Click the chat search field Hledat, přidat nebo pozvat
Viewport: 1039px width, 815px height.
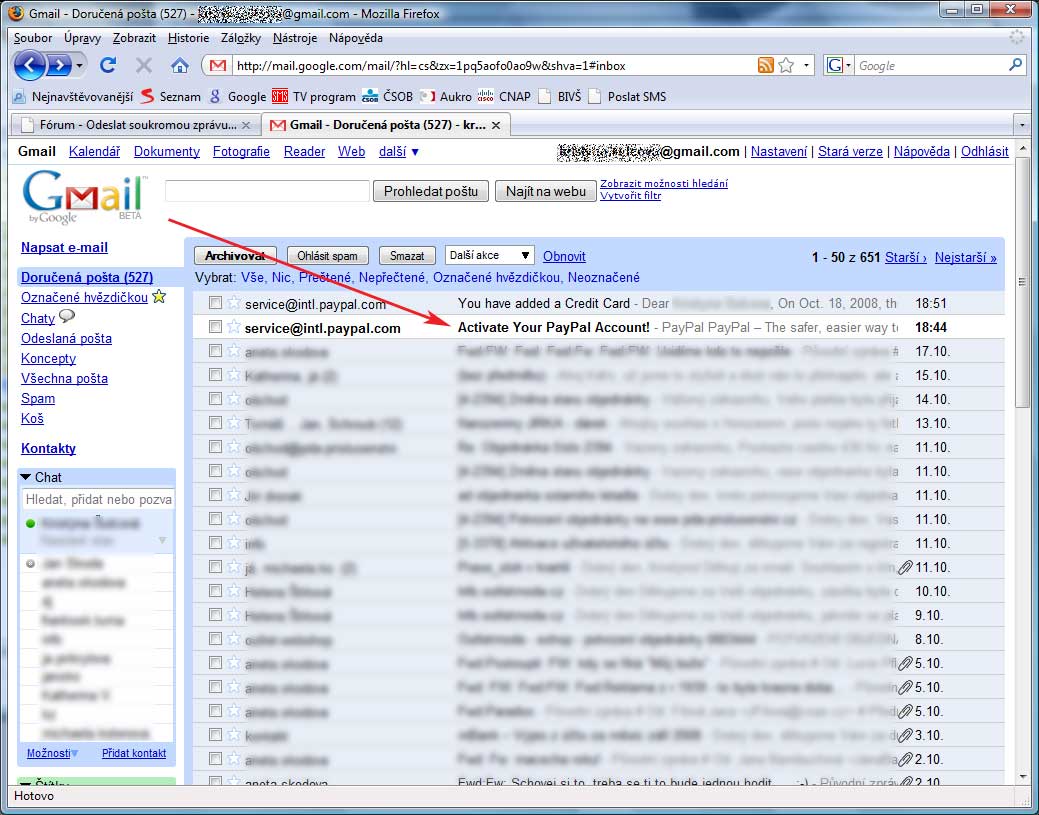coord(98,500)
